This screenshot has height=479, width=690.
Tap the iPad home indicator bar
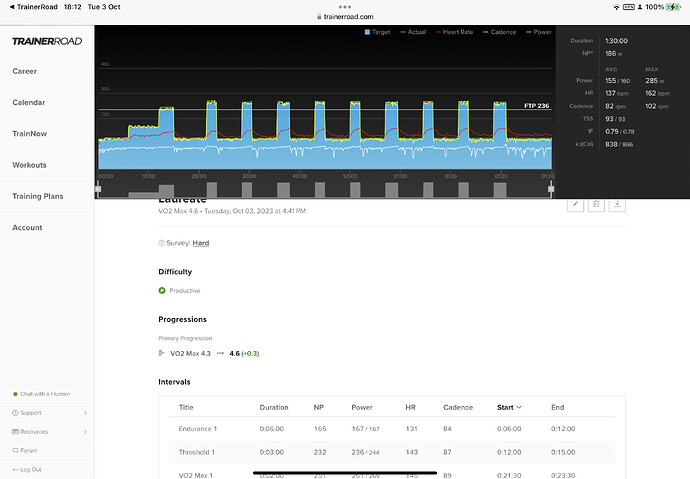(345, 473)
